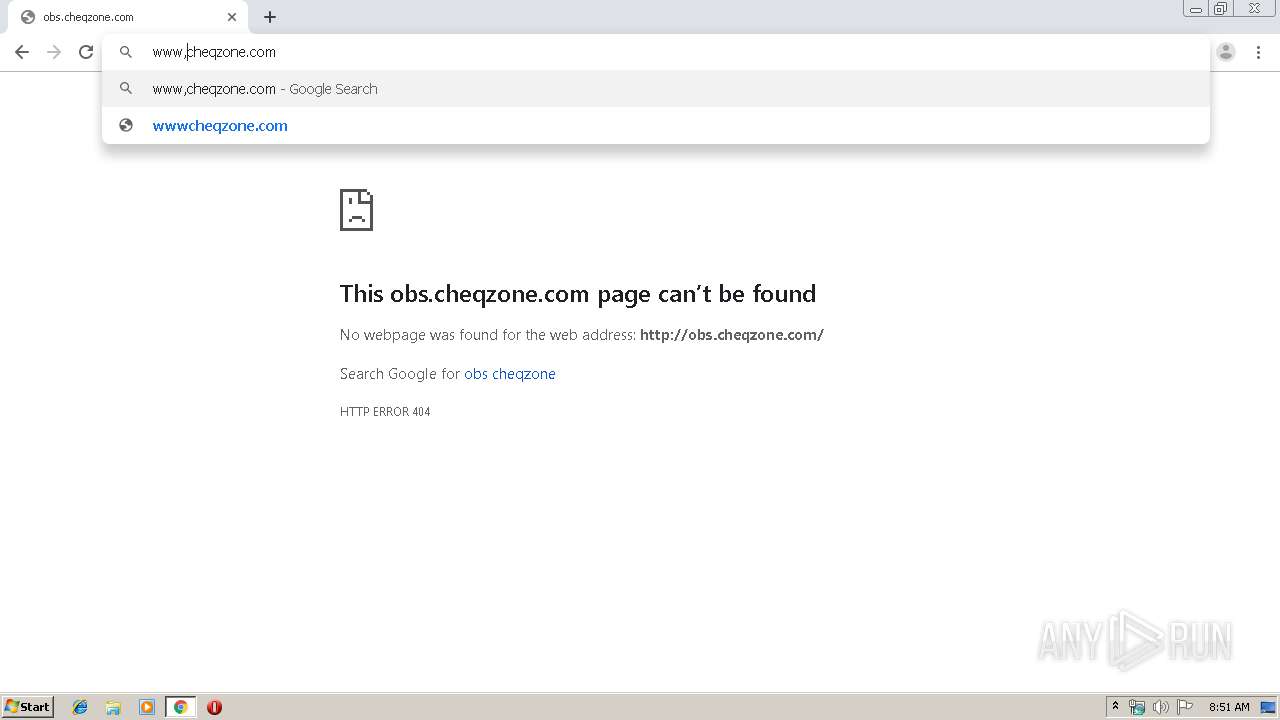Open a new tab with the plus button
This screenshot has width=1280, height=720.
(270, 17)
